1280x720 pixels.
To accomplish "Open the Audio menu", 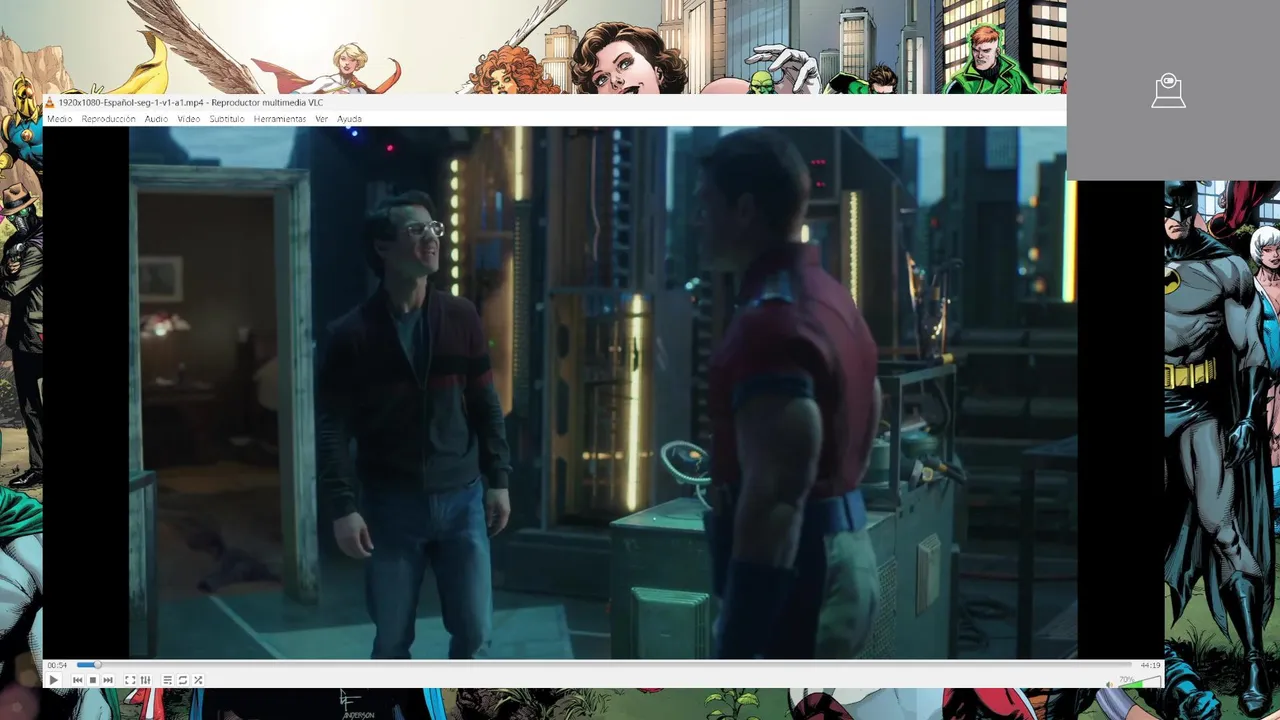I will click(x=156, y=119).
